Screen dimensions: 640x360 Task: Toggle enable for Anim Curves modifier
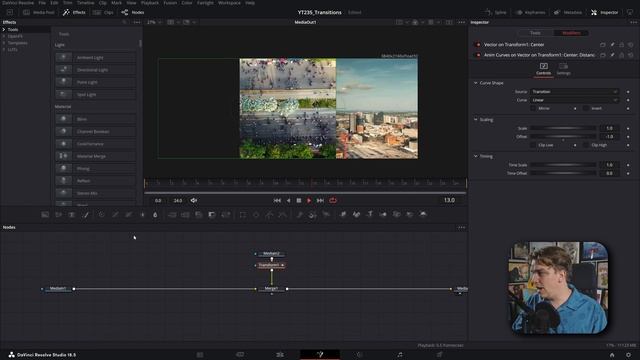[x=478, y=55]
